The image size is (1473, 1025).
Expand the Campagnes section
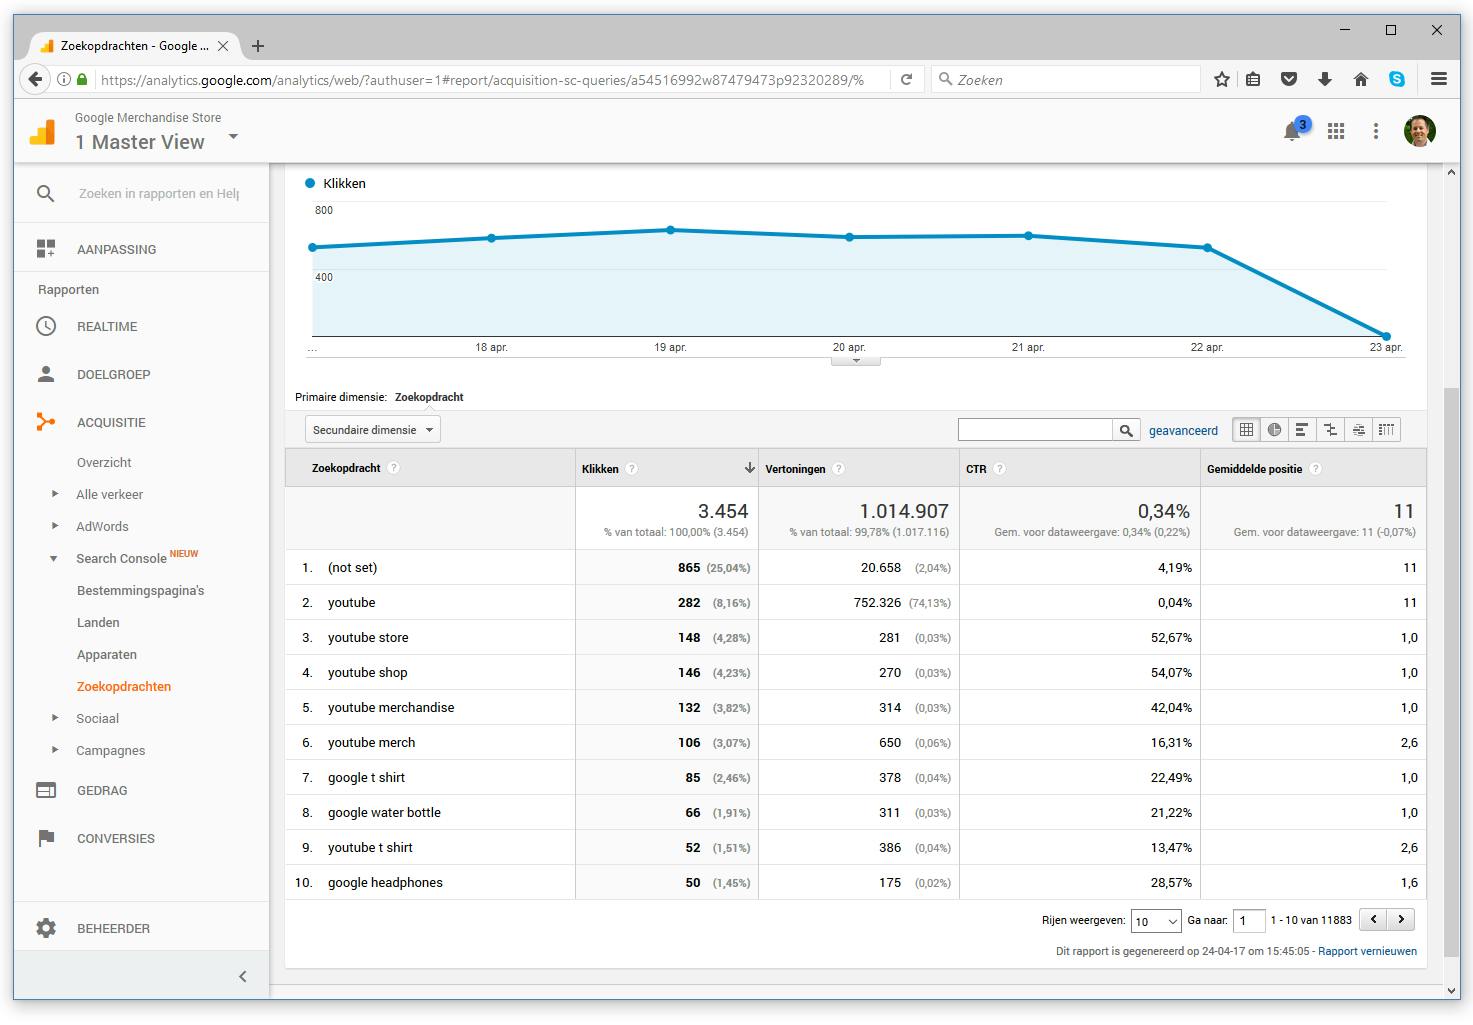pyautogui.click(x=55, y=750)
